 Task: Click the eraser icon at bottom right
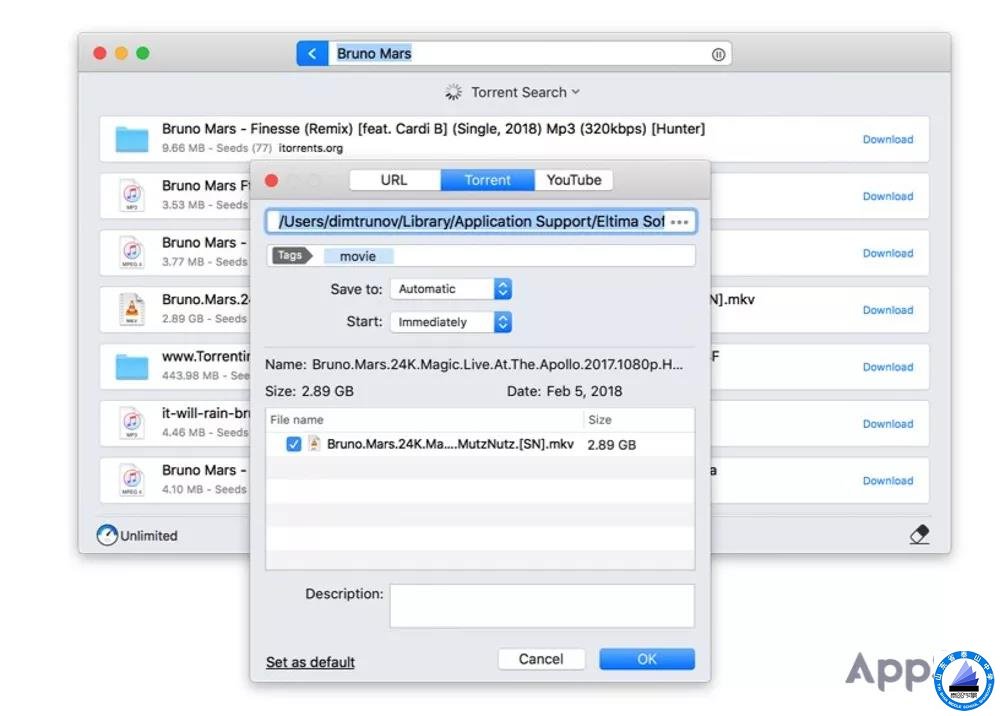919,535
